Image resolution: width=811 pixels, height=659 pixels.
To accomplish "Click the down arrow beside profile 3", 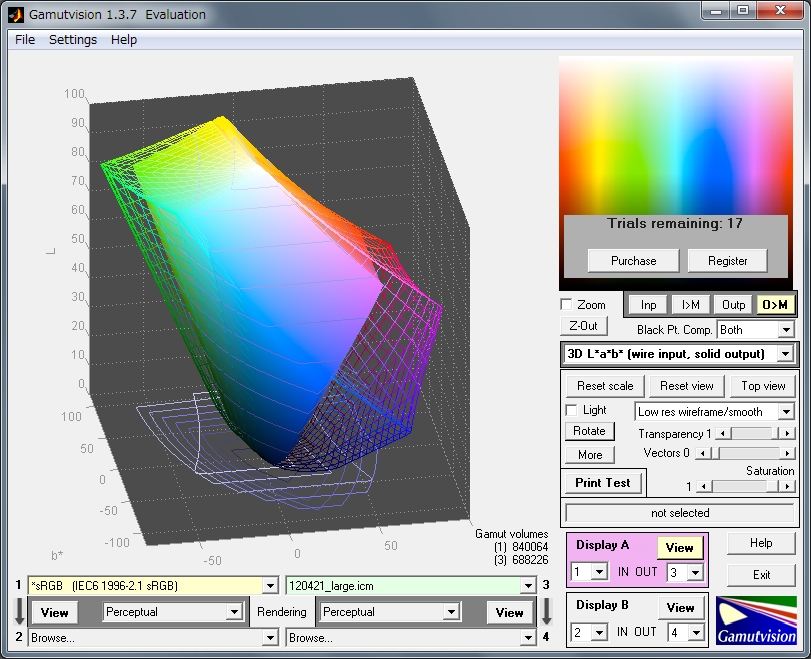I will (x=545, y=610).
